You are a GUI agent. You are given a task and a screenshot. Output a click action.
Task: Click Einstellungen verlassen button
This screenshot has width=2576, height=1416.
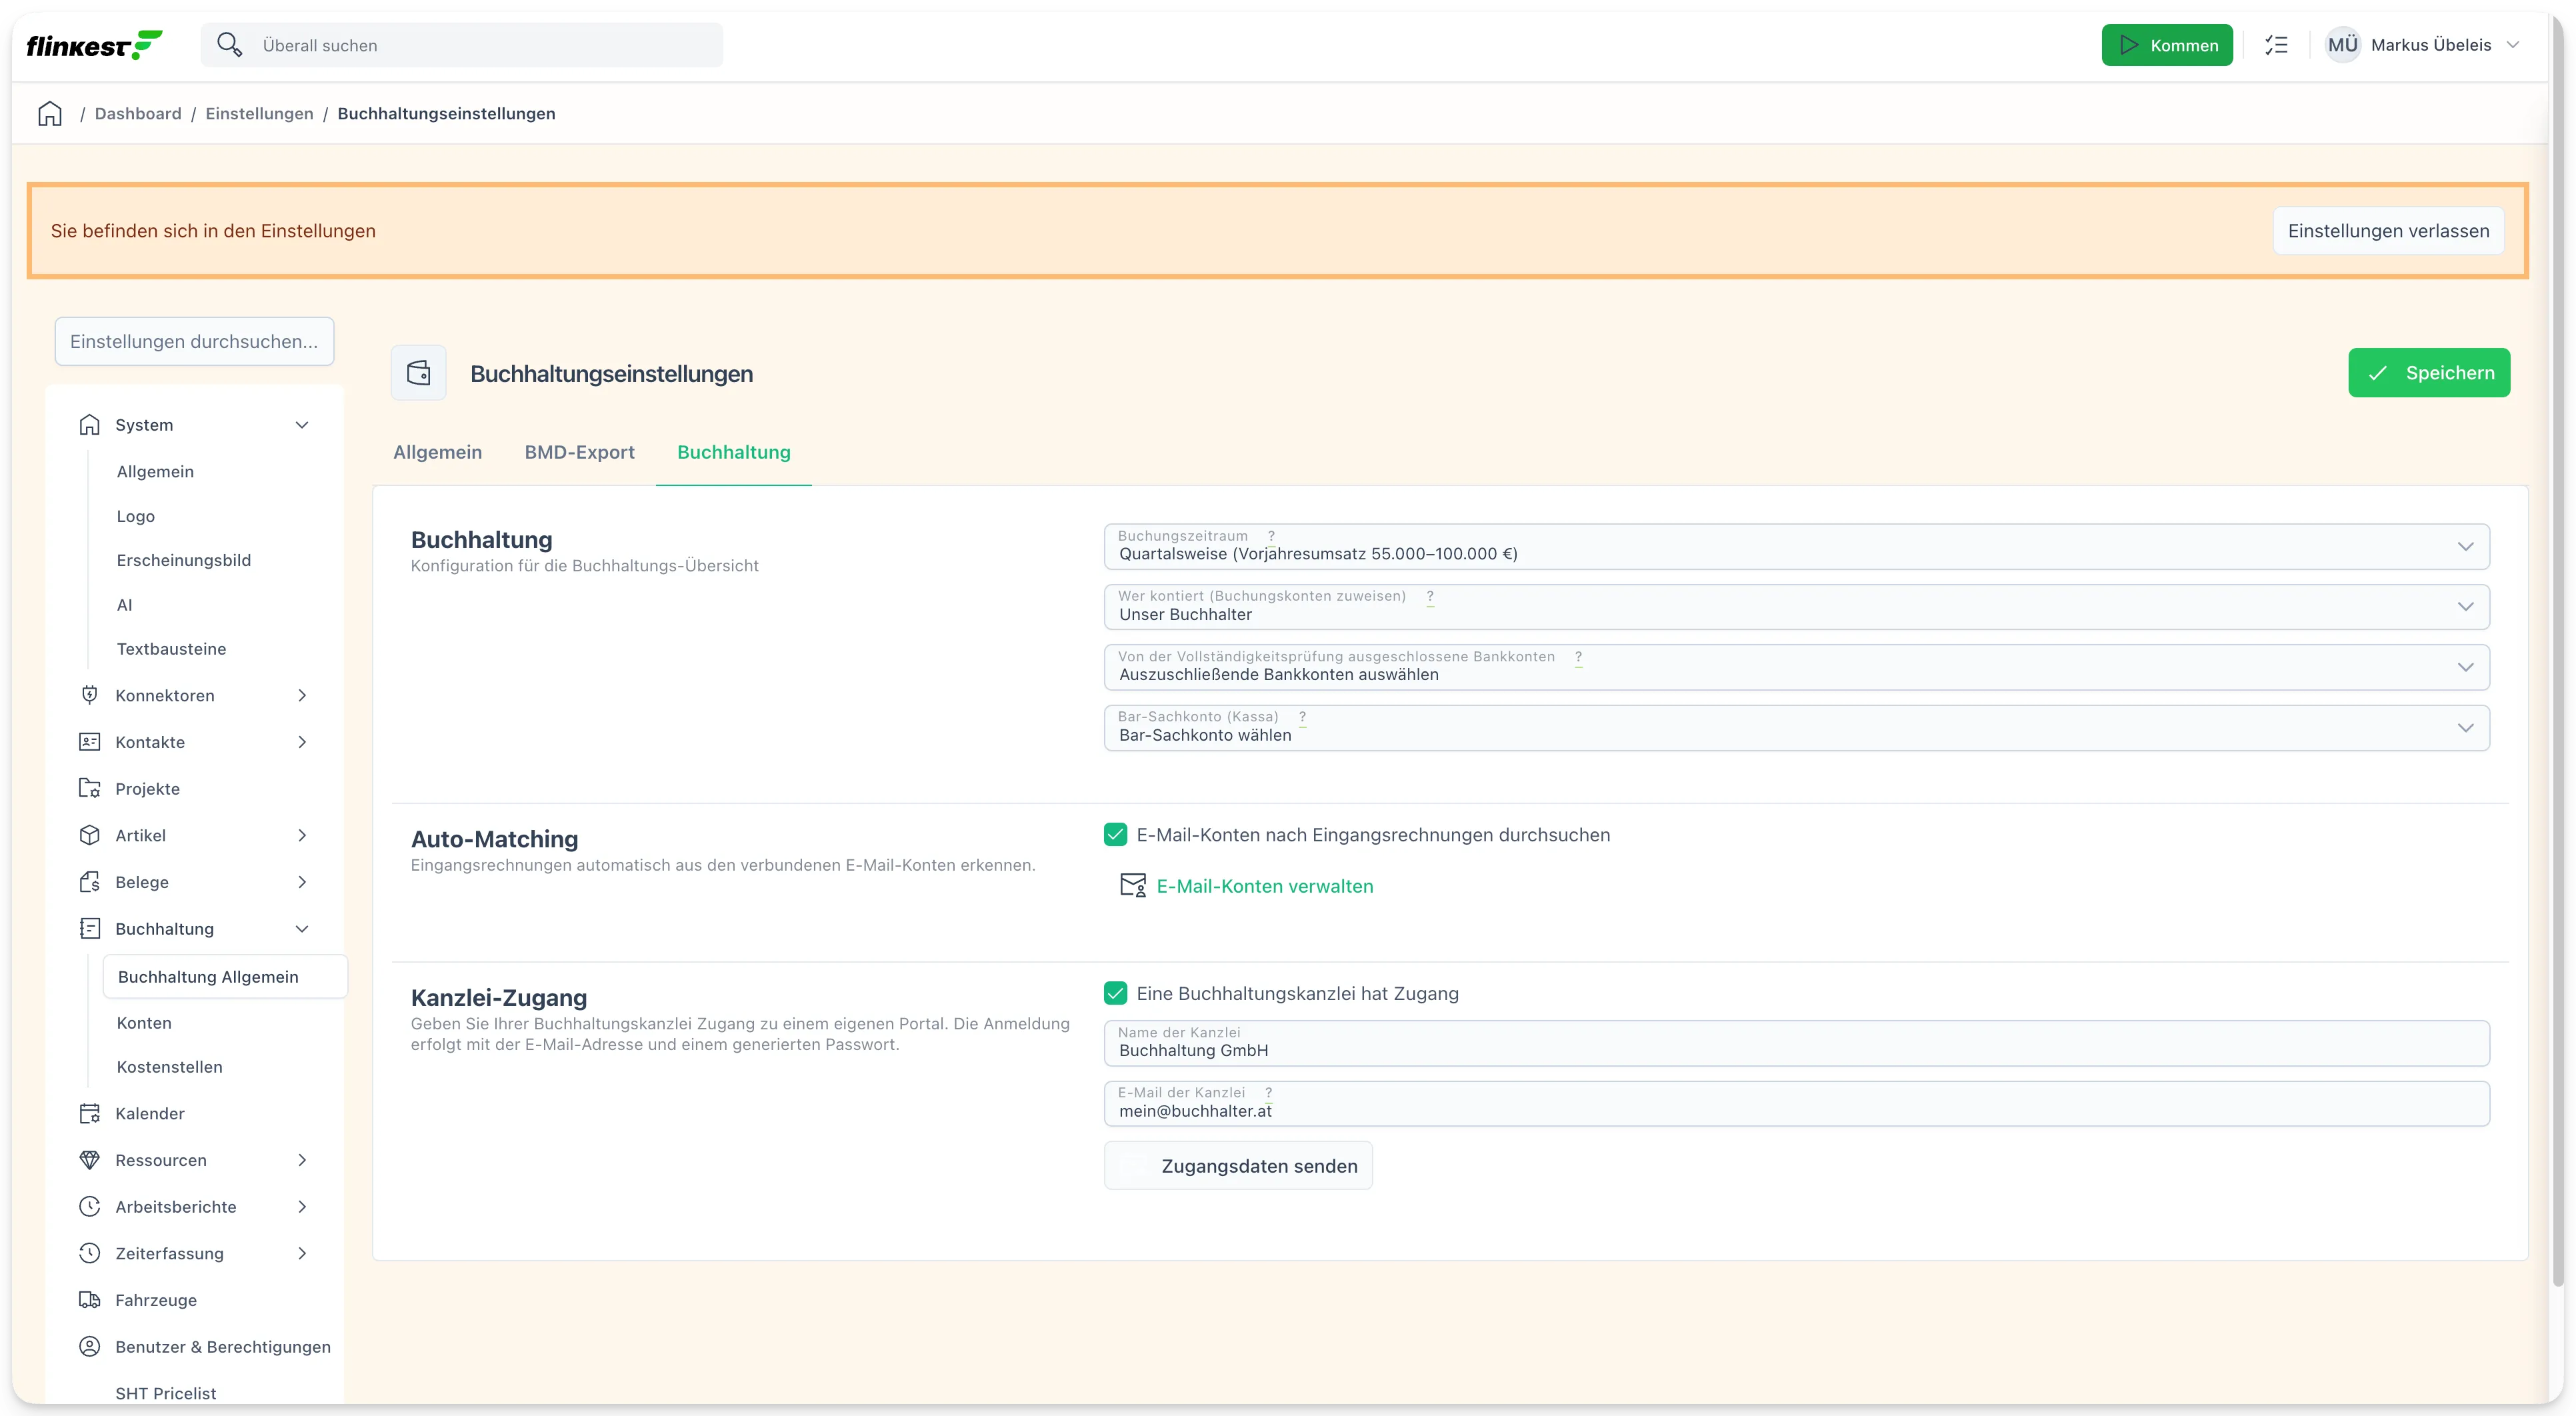pos(2388,231)
